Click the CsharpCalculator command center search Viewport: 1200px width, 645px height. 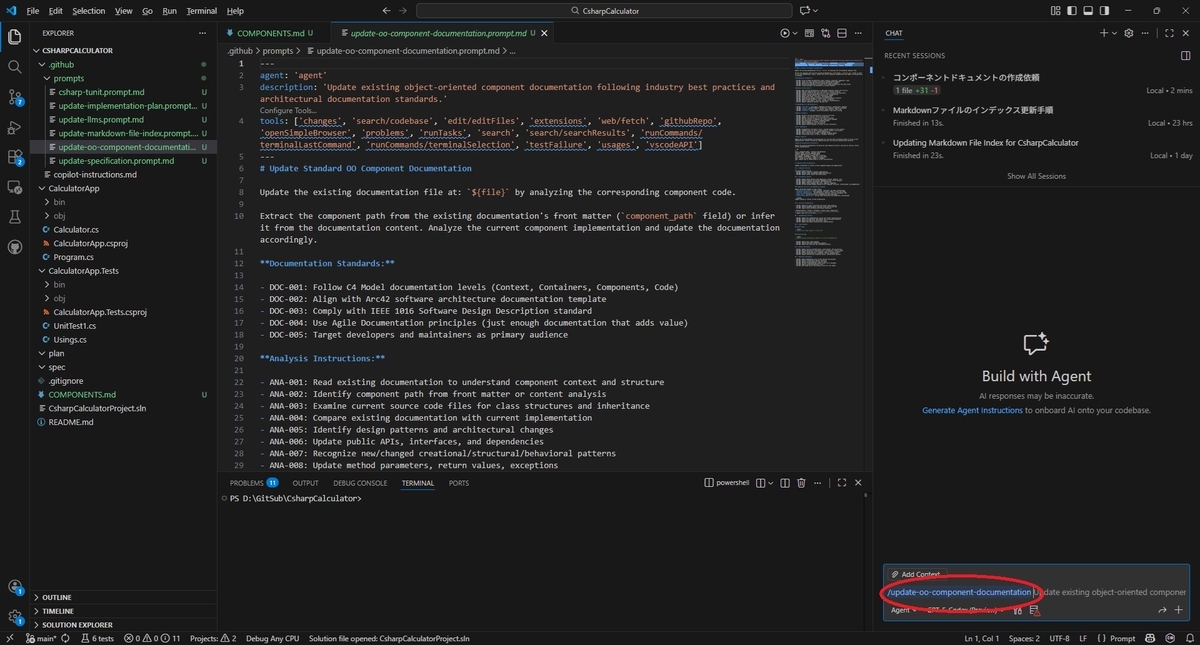[603, 11]
